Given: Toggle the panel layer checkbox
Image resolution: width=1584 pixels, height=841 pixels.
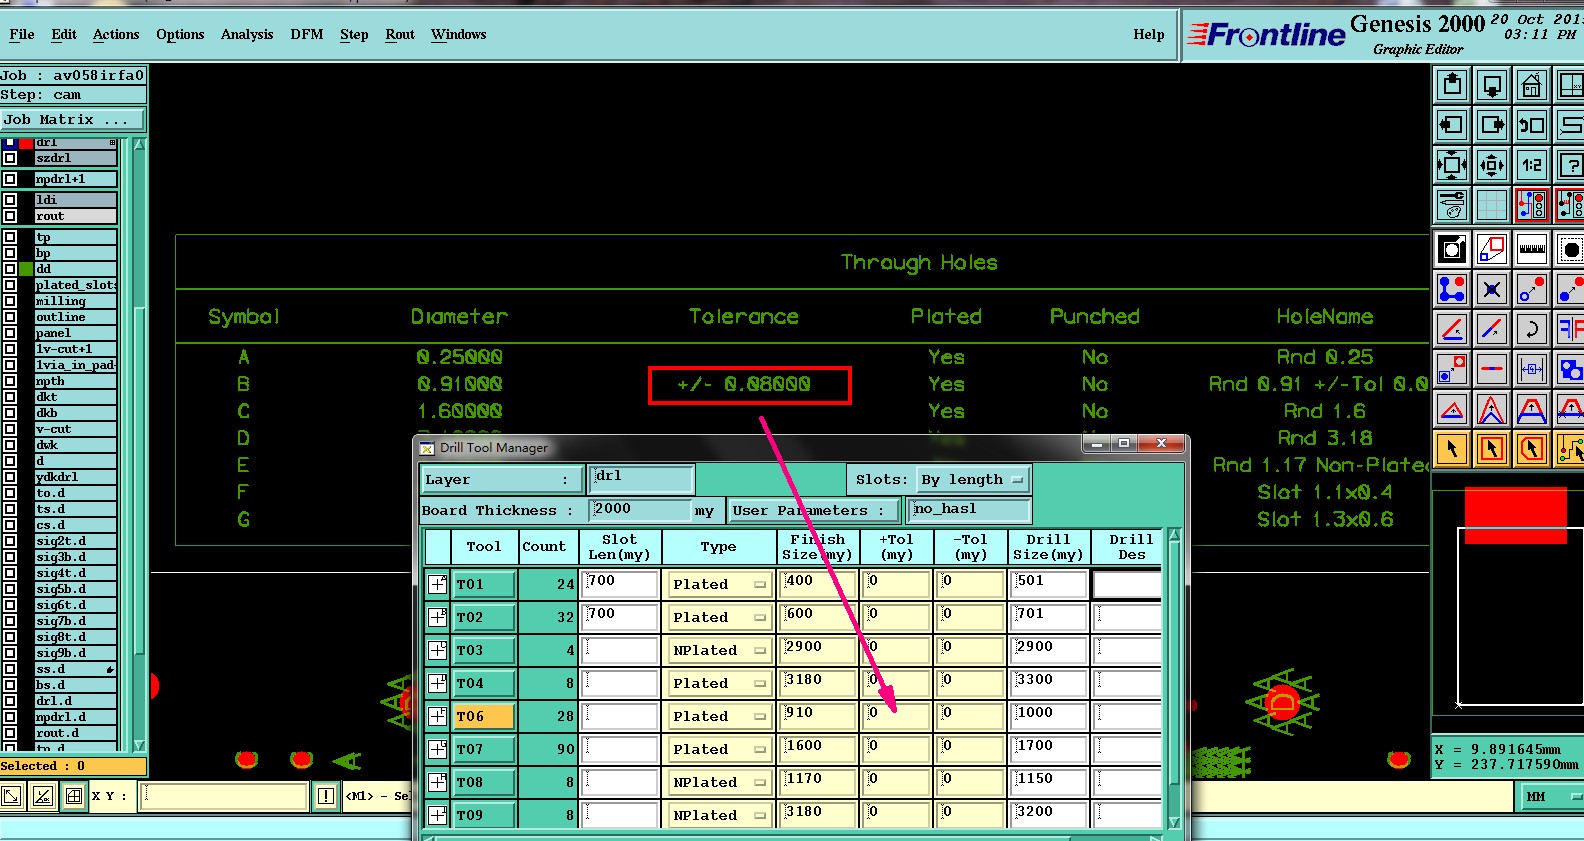Looking at the screenshot, I should tap(10, 333).
